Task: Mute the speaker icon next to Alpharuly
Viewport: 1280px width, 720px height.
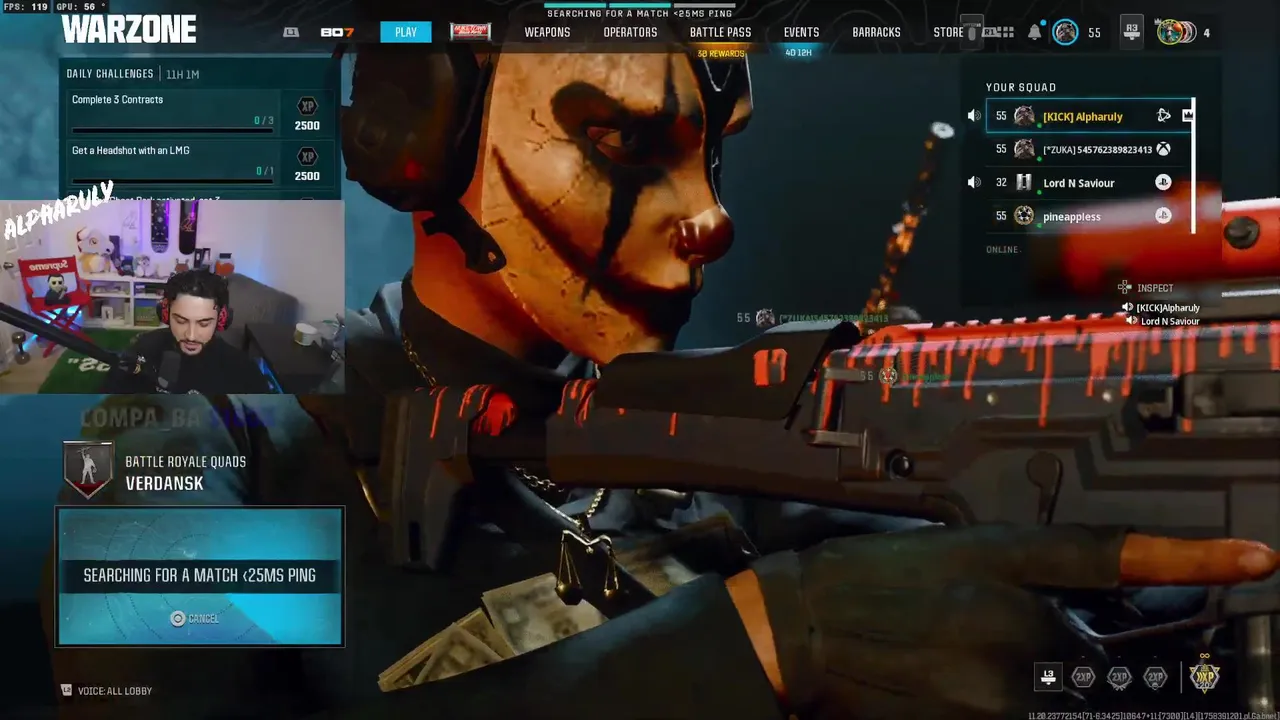Action: 974,116
